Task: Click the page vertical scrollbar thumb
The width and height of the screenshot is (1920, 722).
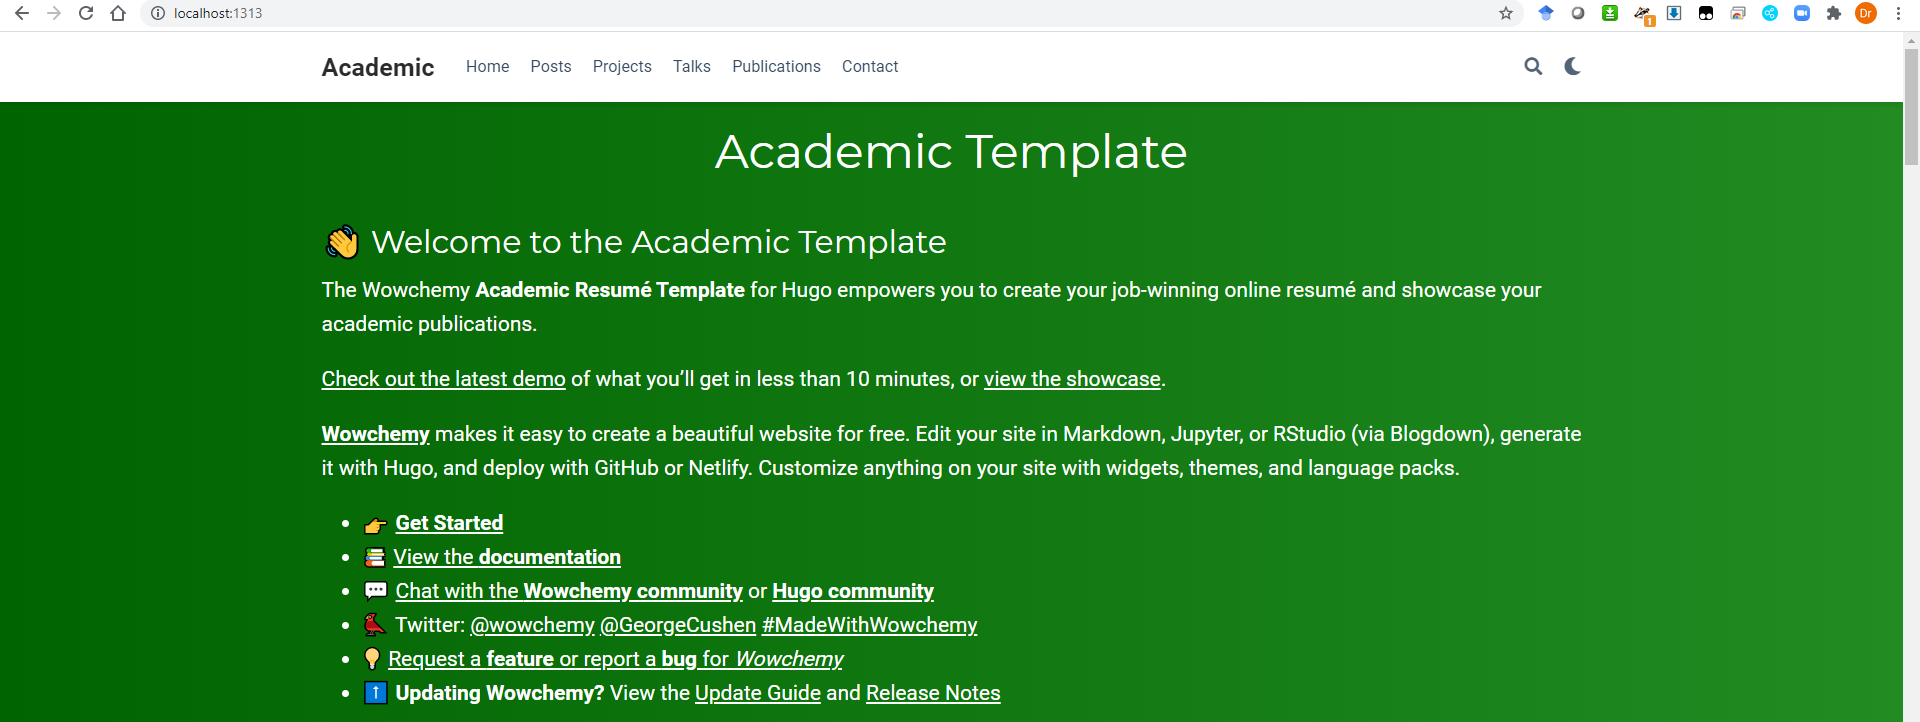Action: click(x=1911, y=107)
